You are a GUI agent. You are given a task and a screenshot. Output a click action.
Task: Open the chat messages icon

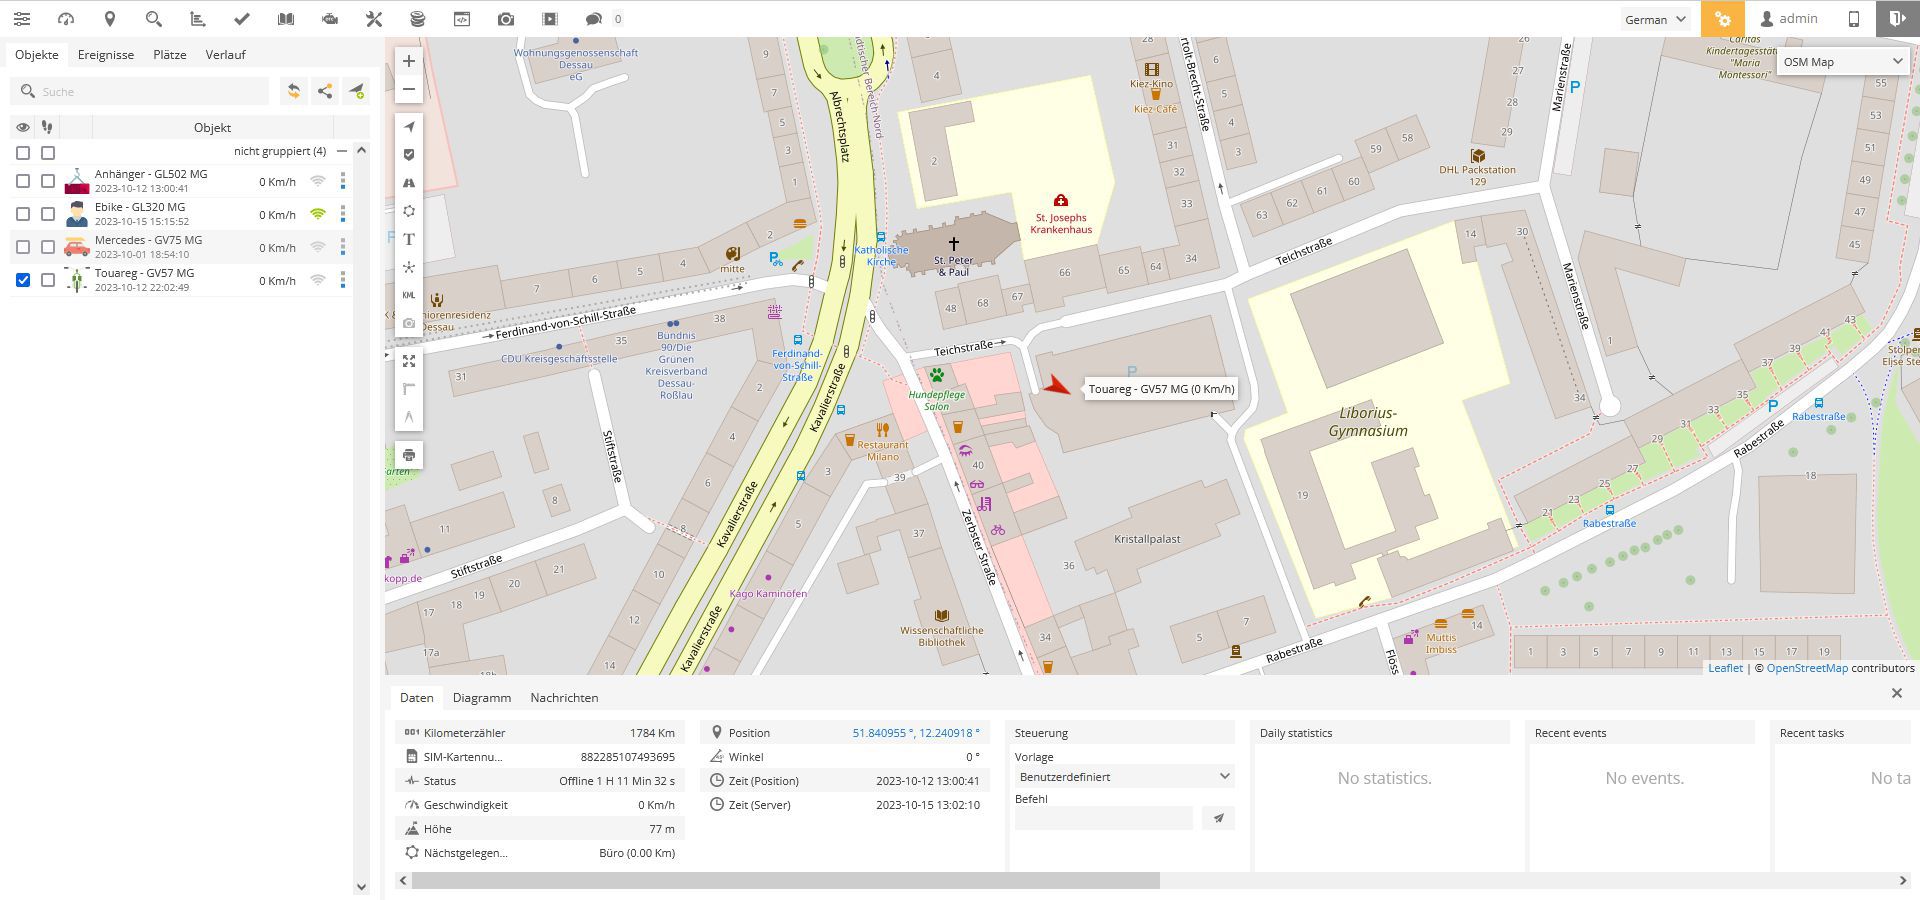(594, 19)
